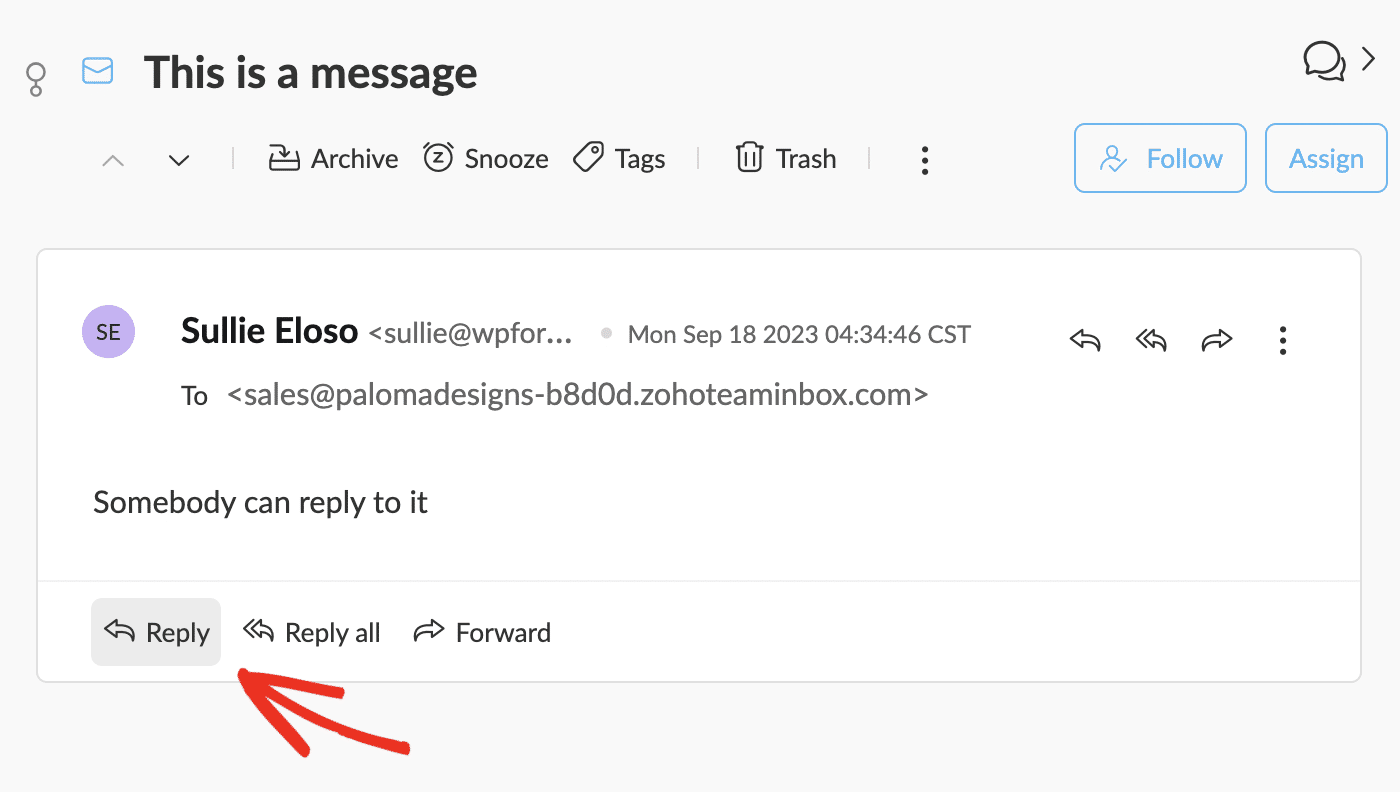
Task: Navigate to next conversation with down arrow
Action: 178,159
